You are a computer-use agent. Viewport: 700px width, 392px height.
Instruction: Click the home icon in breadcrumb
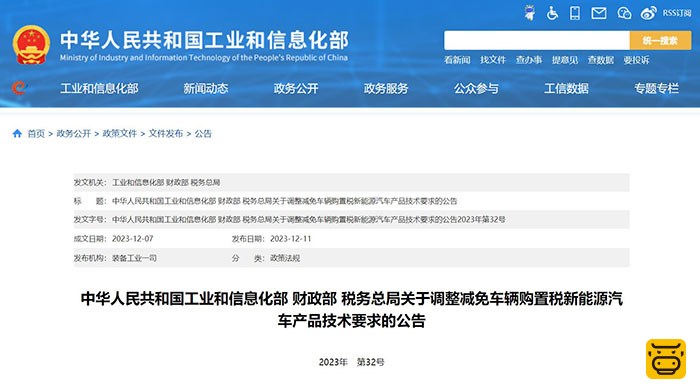pos(17,133)
